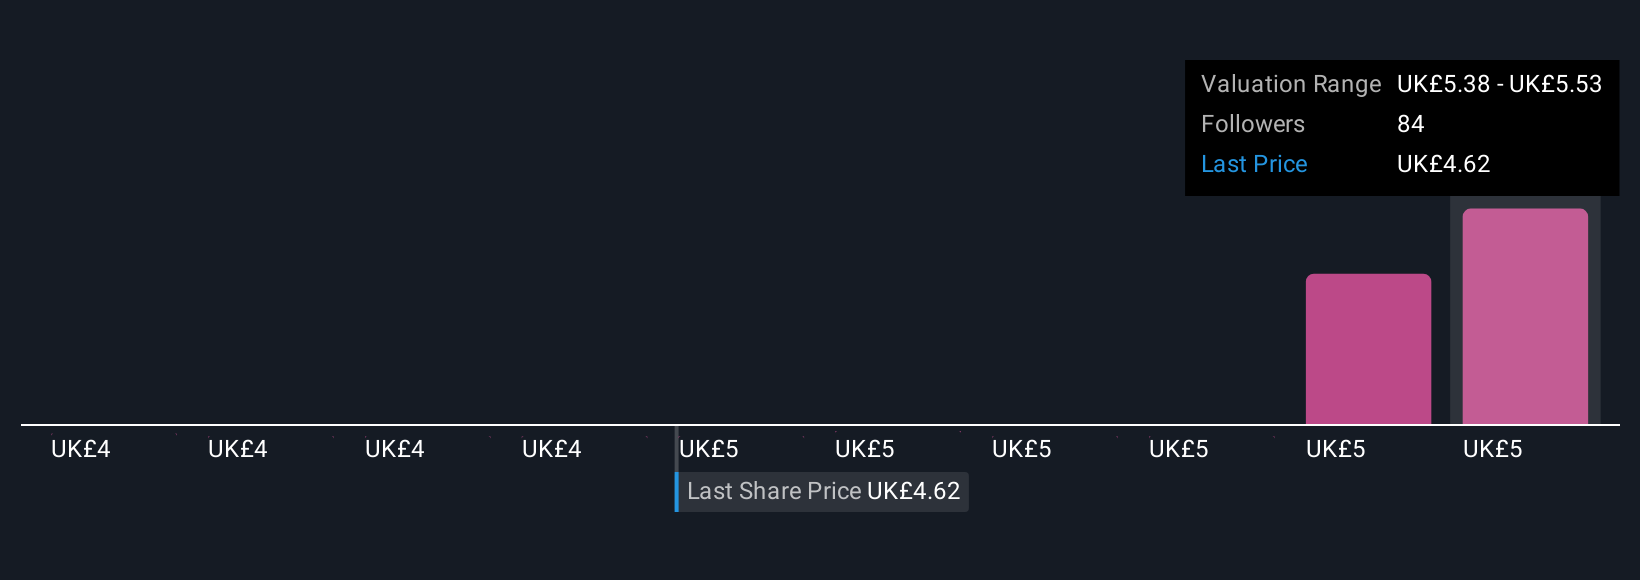Click the second UK£5 axis label
The image size is (1640, 580).
point(865,449)
